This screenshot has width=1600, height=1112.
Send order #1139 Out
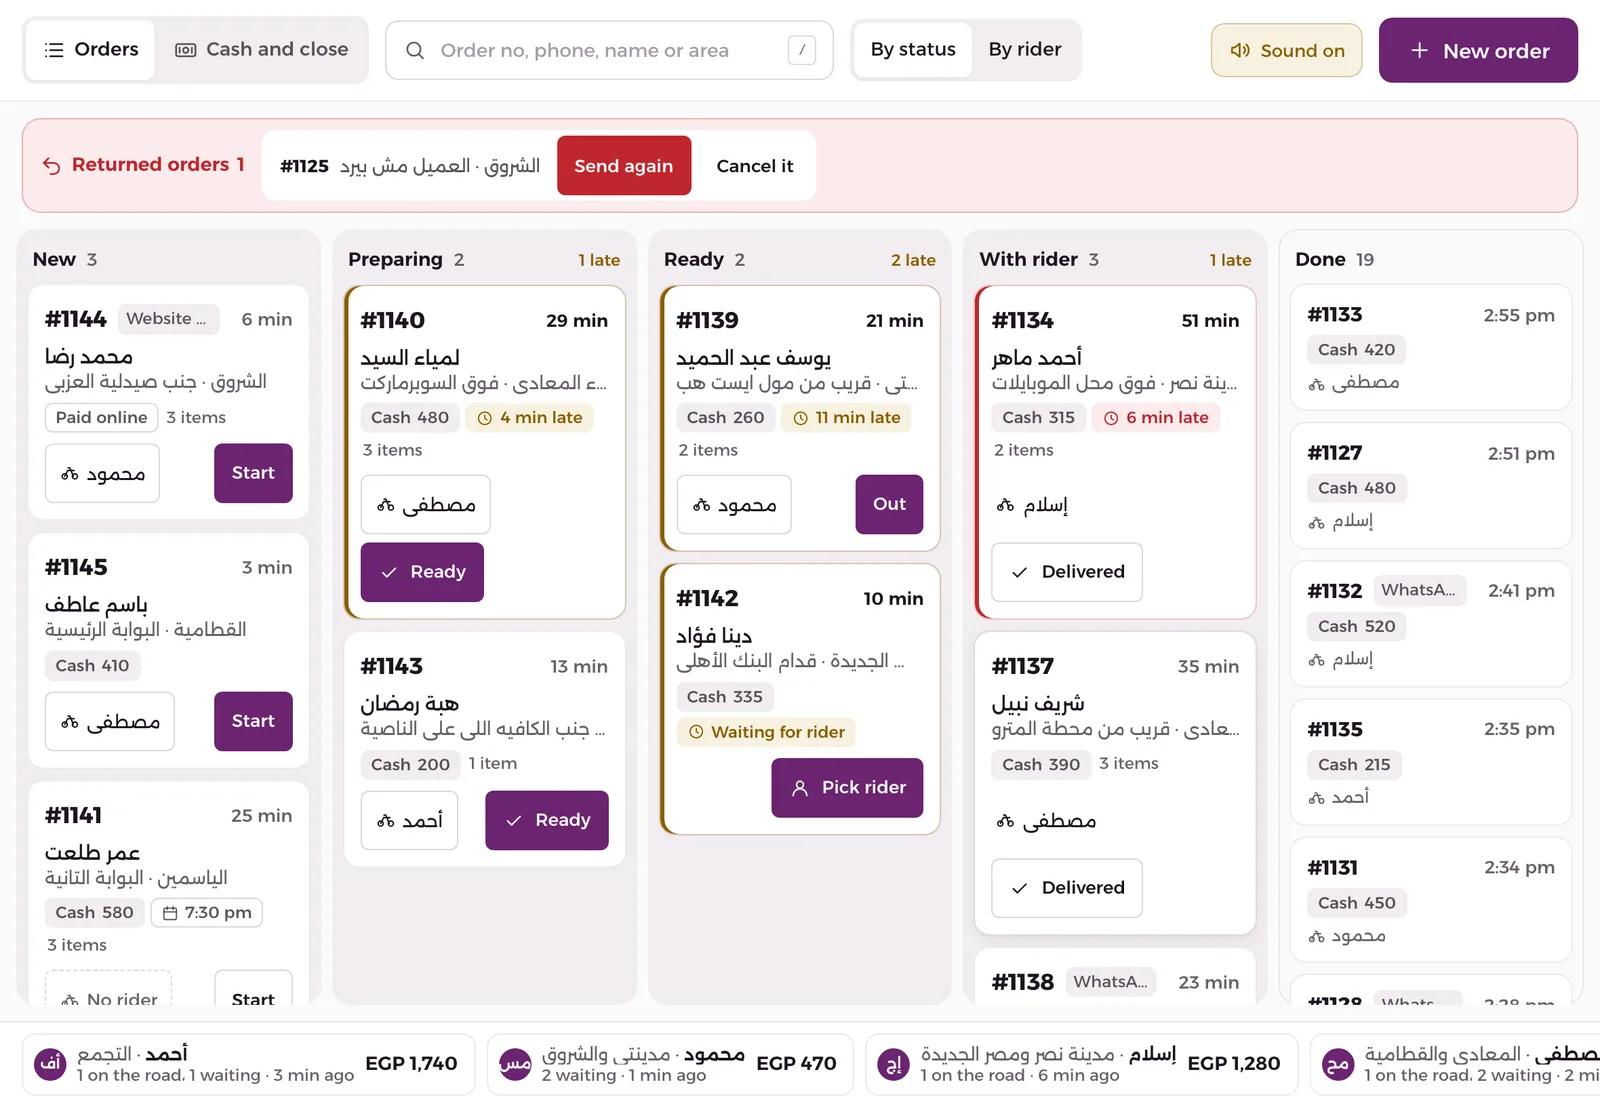click(889, 505)
